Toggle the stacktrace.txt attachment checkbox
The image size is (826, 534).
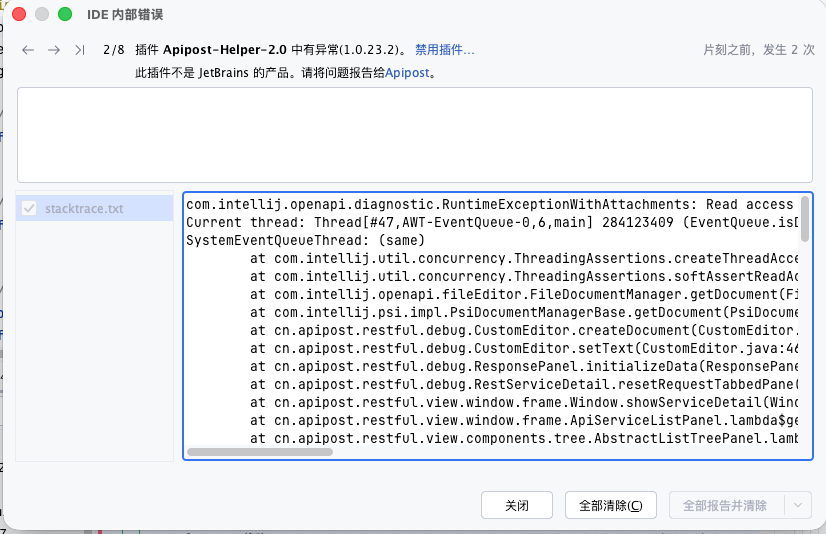29,209
